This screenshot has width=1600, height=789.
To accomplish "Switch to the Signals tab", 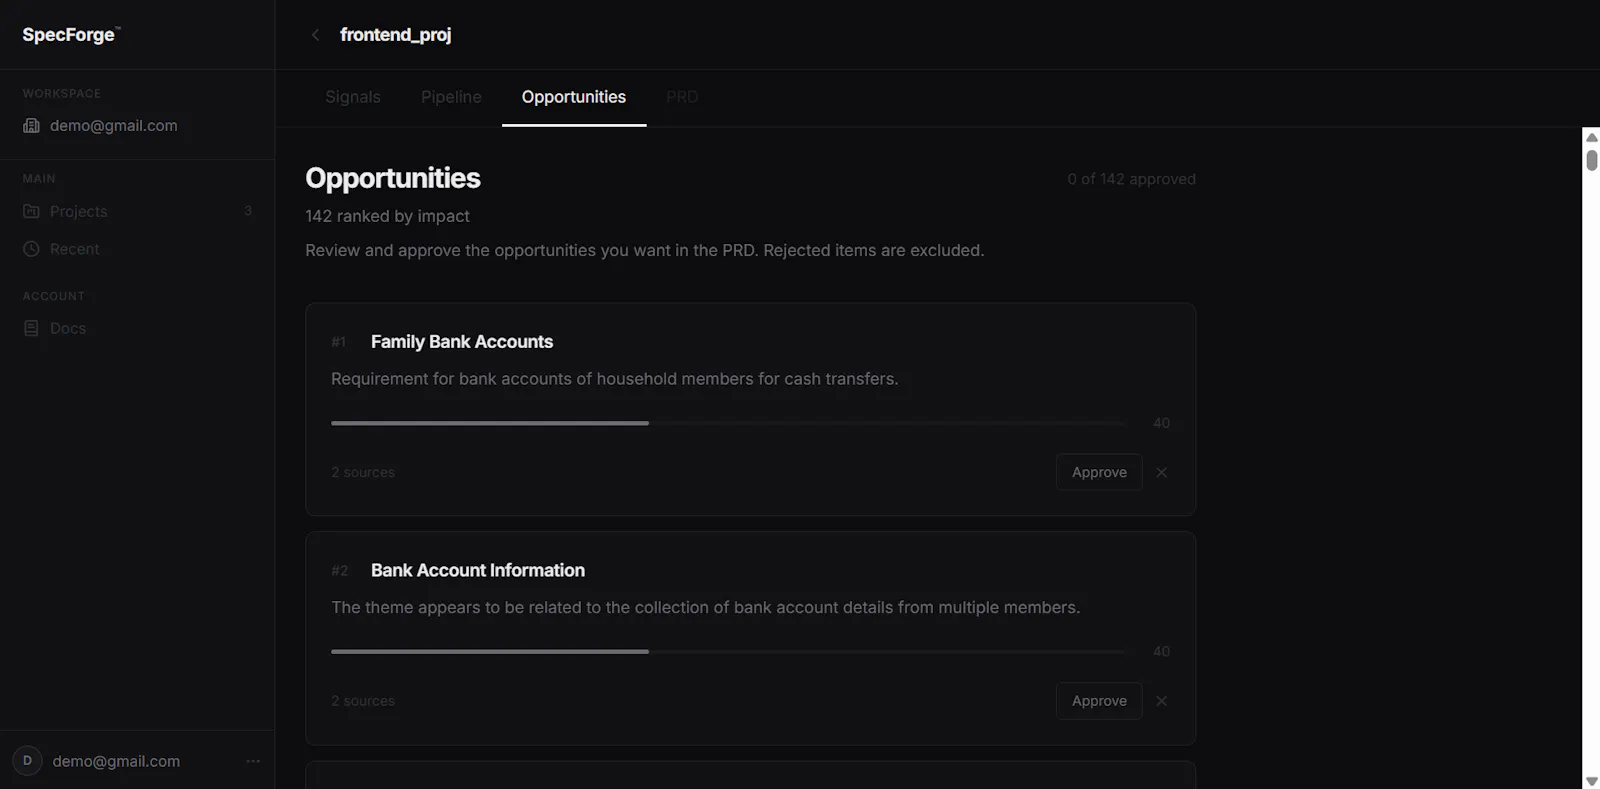I will pyautogui.click(x=353, y=97).
